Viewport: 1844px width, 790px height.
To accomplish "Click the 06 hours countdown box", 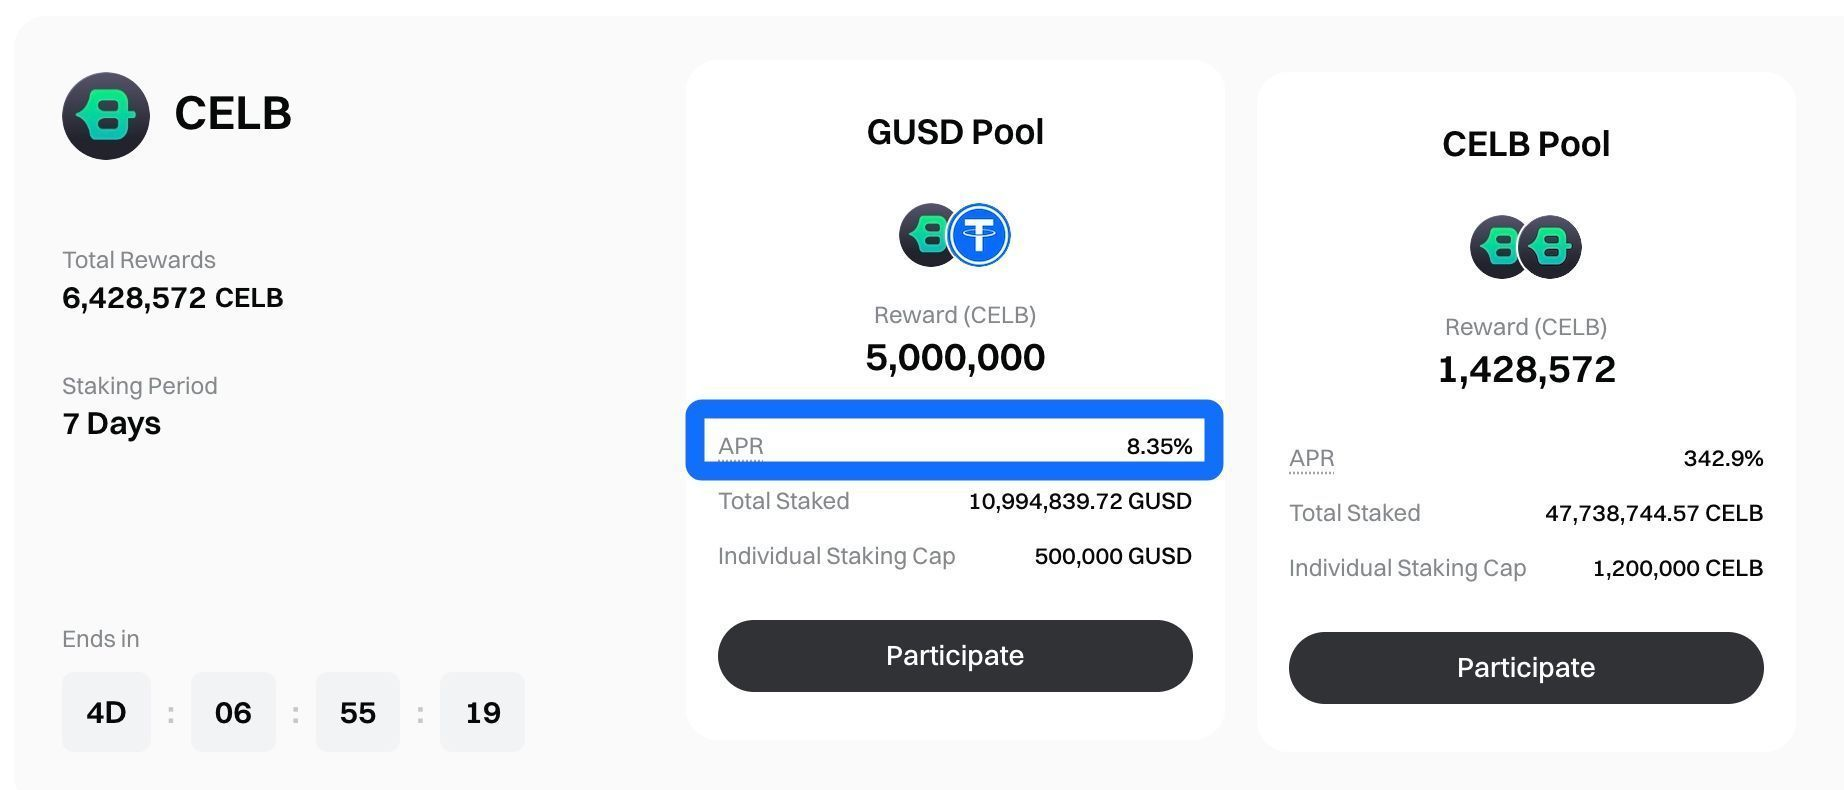I will (x=233, y=712).
